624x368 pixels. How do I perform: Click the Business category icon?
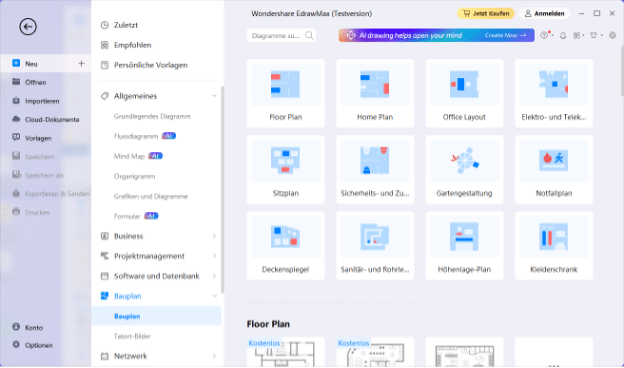[x=105, y=236]
